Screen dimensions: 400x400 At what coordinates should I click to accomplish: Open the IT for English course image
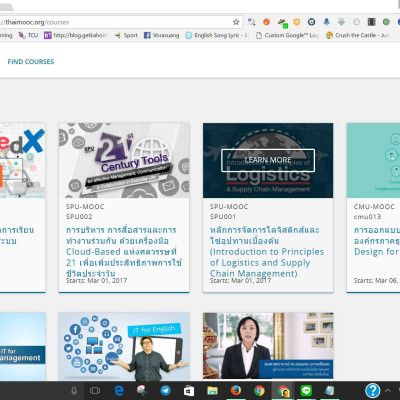pyautogui.click(x=124, y=347)
